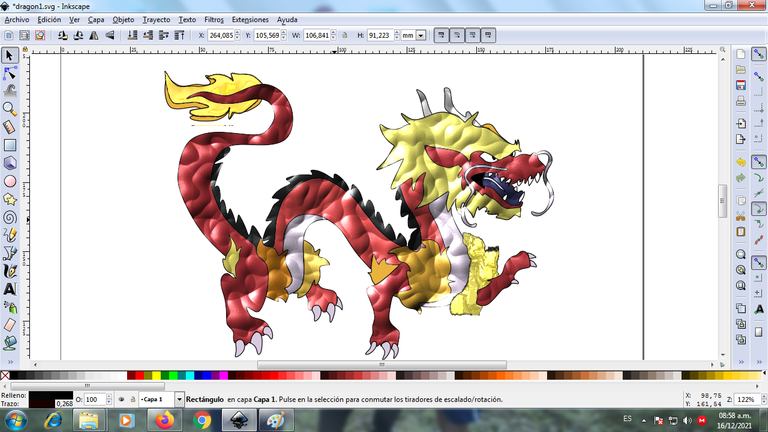
Task: Toggle scale stroke width with object
Action: tap(441, 35)
